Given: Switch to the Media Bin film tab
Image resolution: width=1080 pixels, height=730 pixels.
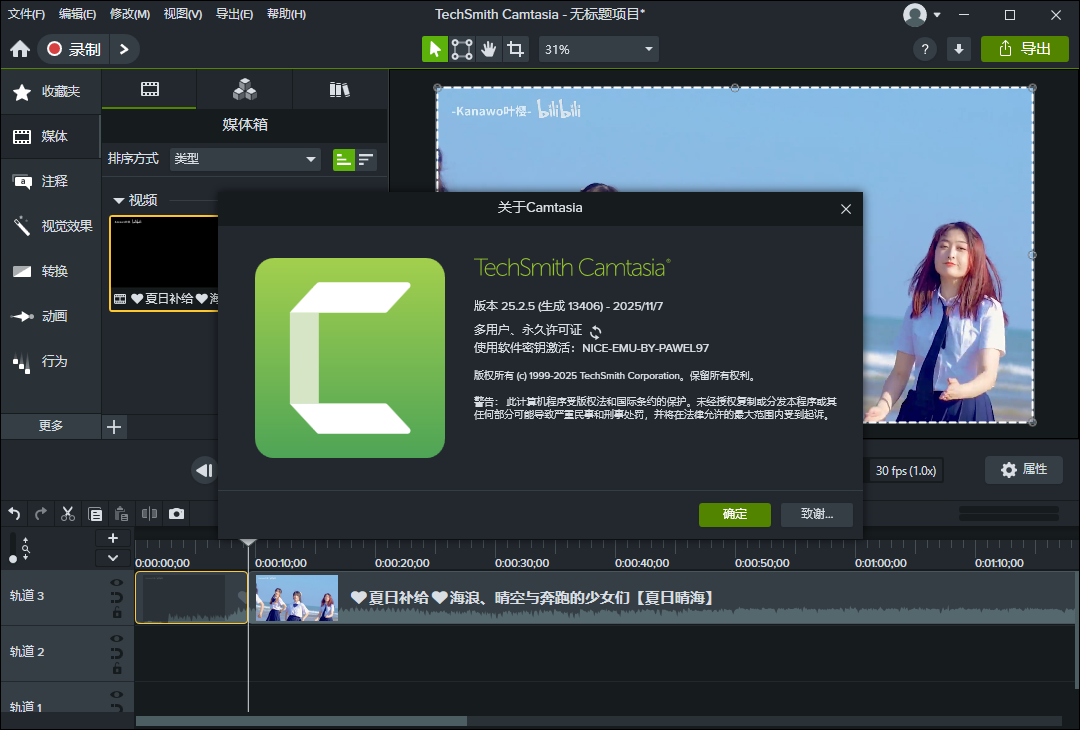Looking at the screenshot, I should (149, 89).
